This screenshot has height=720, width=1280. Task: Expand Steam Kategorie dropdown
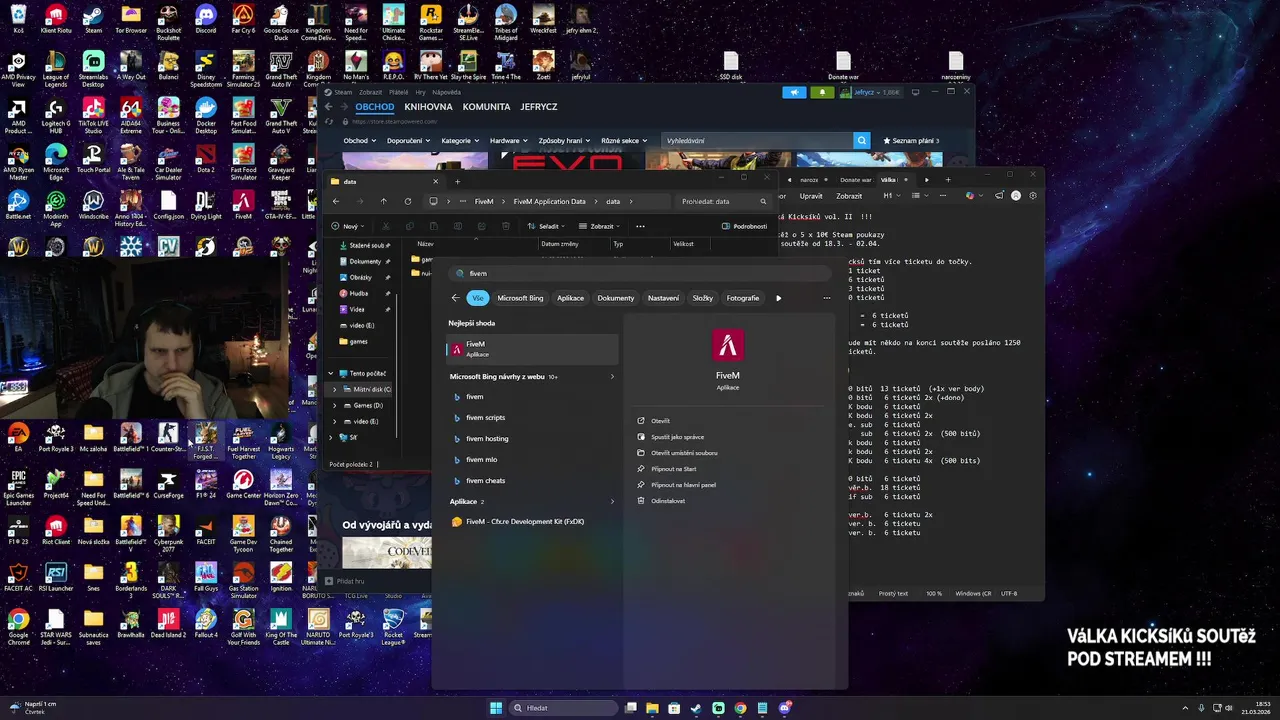459,141
